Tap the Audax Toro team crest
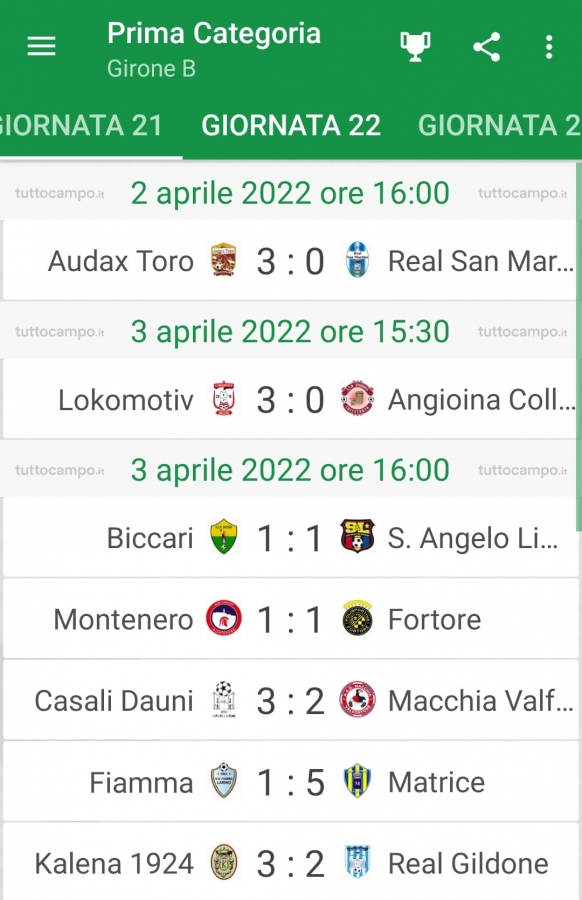This screenshot has height=900, width=582. [223, 260]
